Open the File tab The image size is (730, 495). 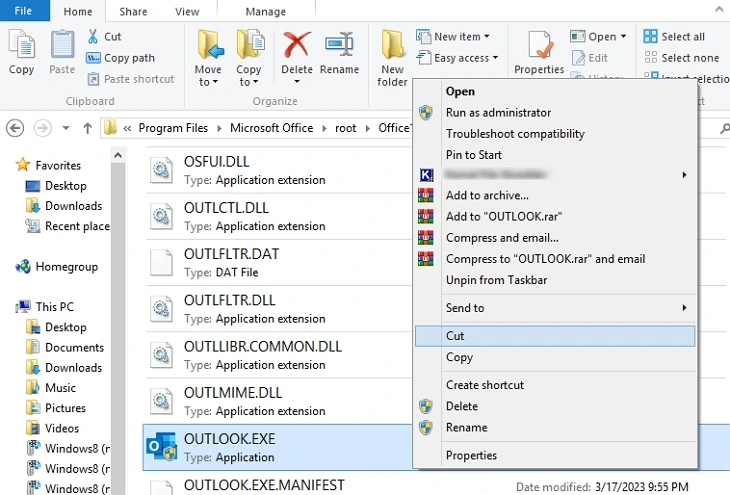coord(23,11)
